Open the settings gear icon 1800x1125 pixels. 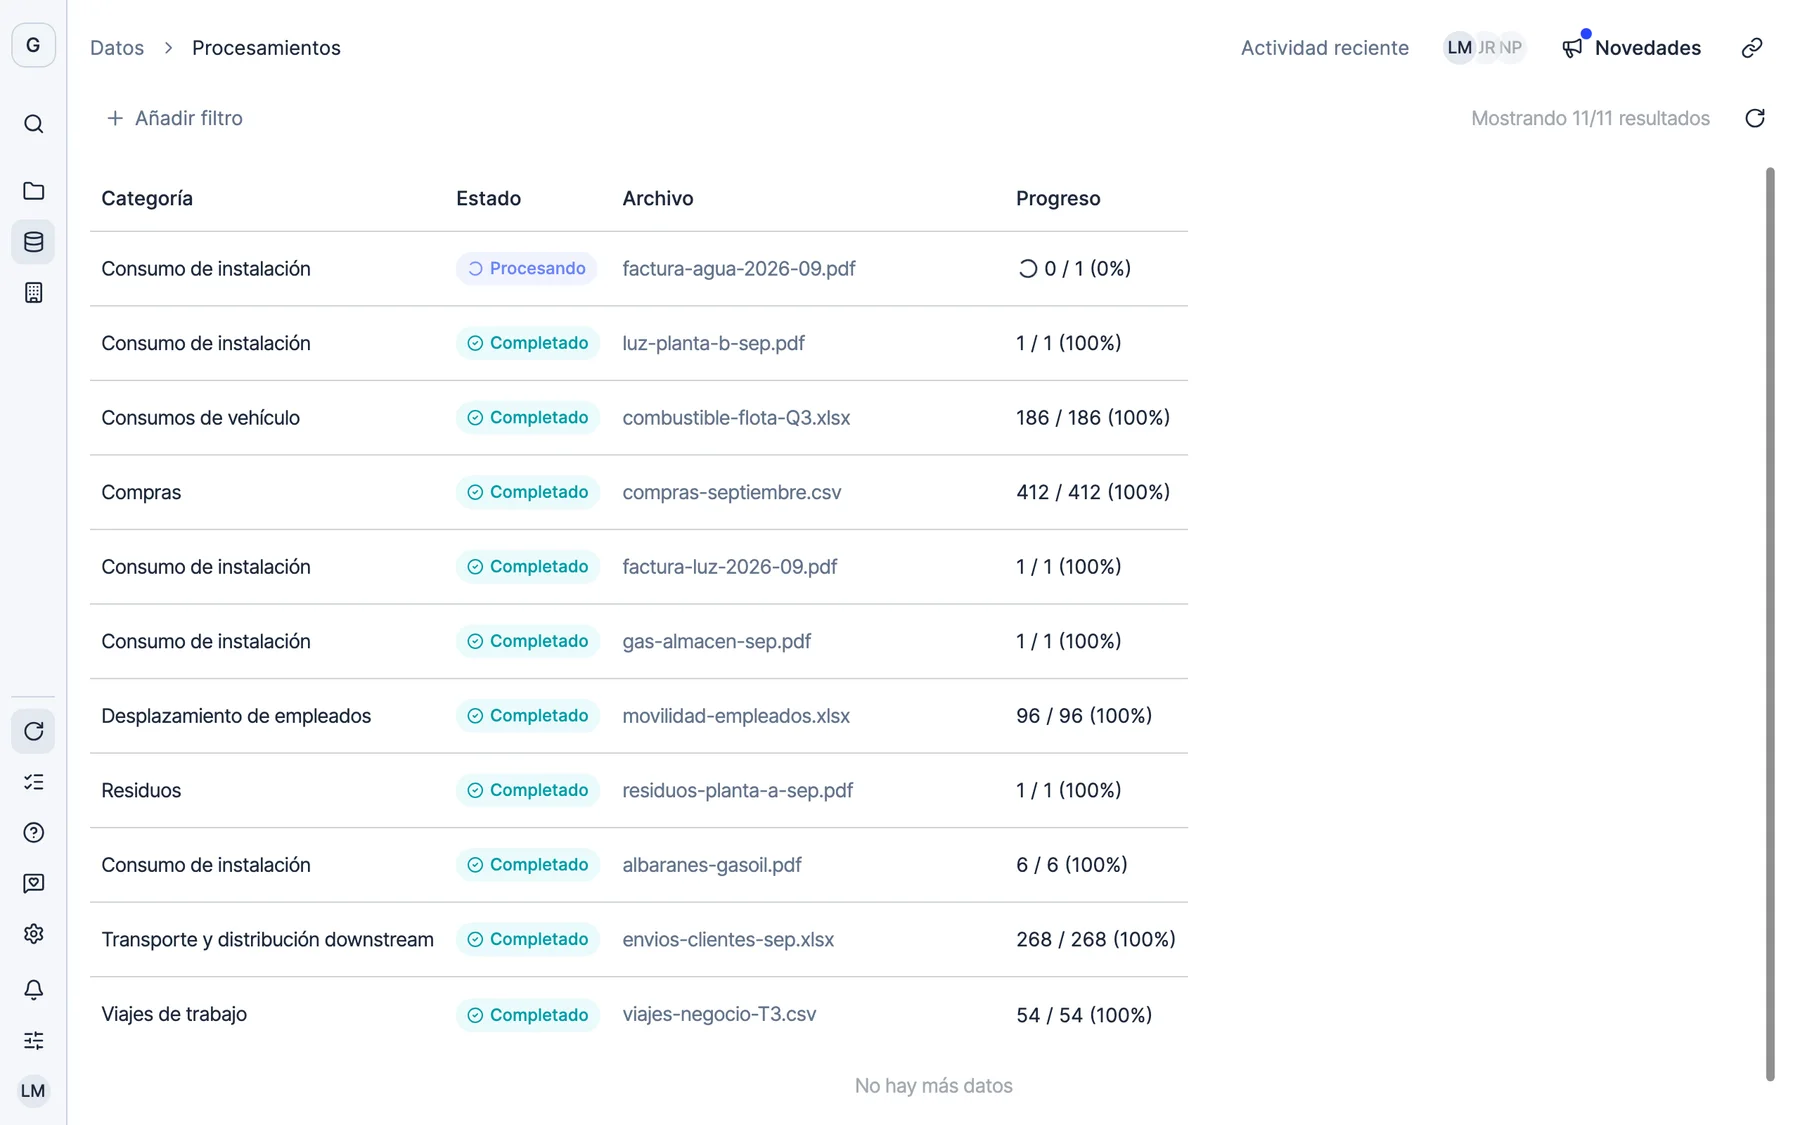point(33,934)
